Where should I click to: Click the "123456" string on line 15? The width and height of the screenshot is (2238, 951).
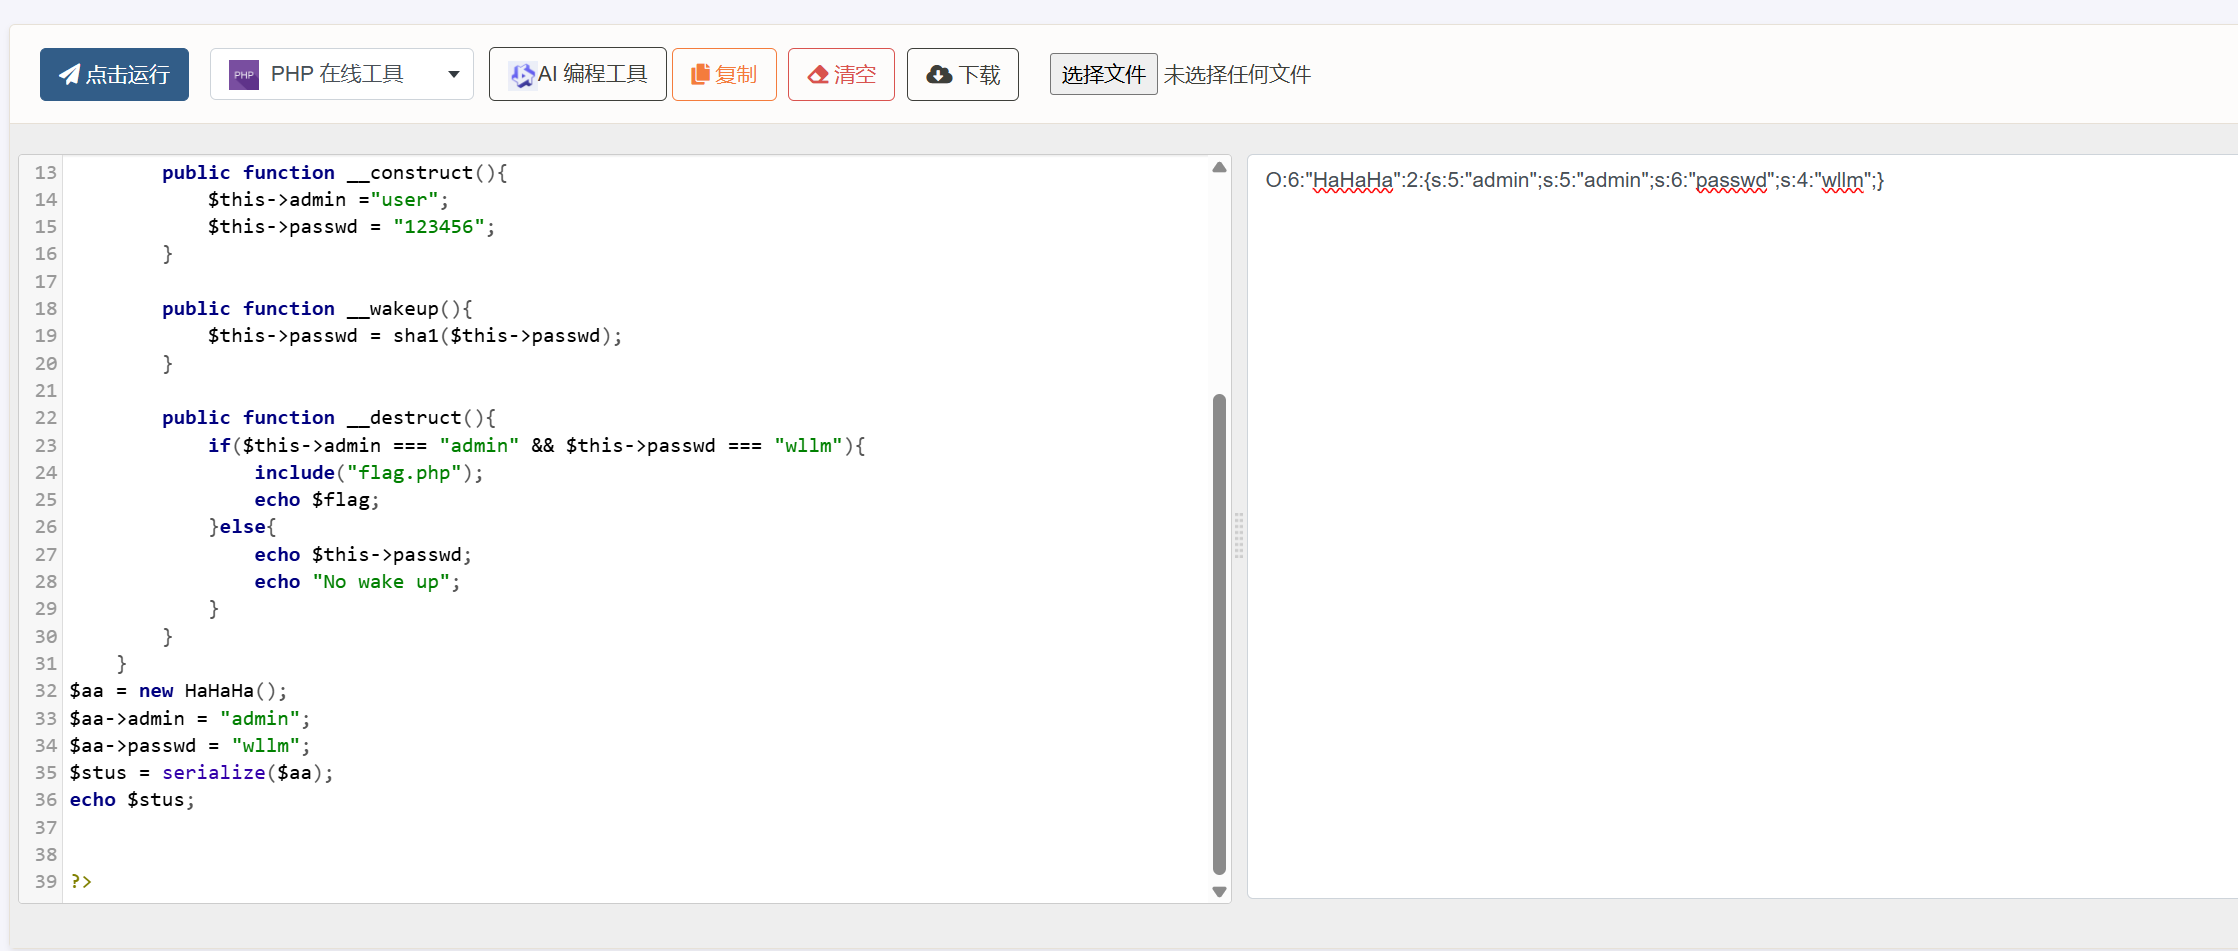click(438, 226)
